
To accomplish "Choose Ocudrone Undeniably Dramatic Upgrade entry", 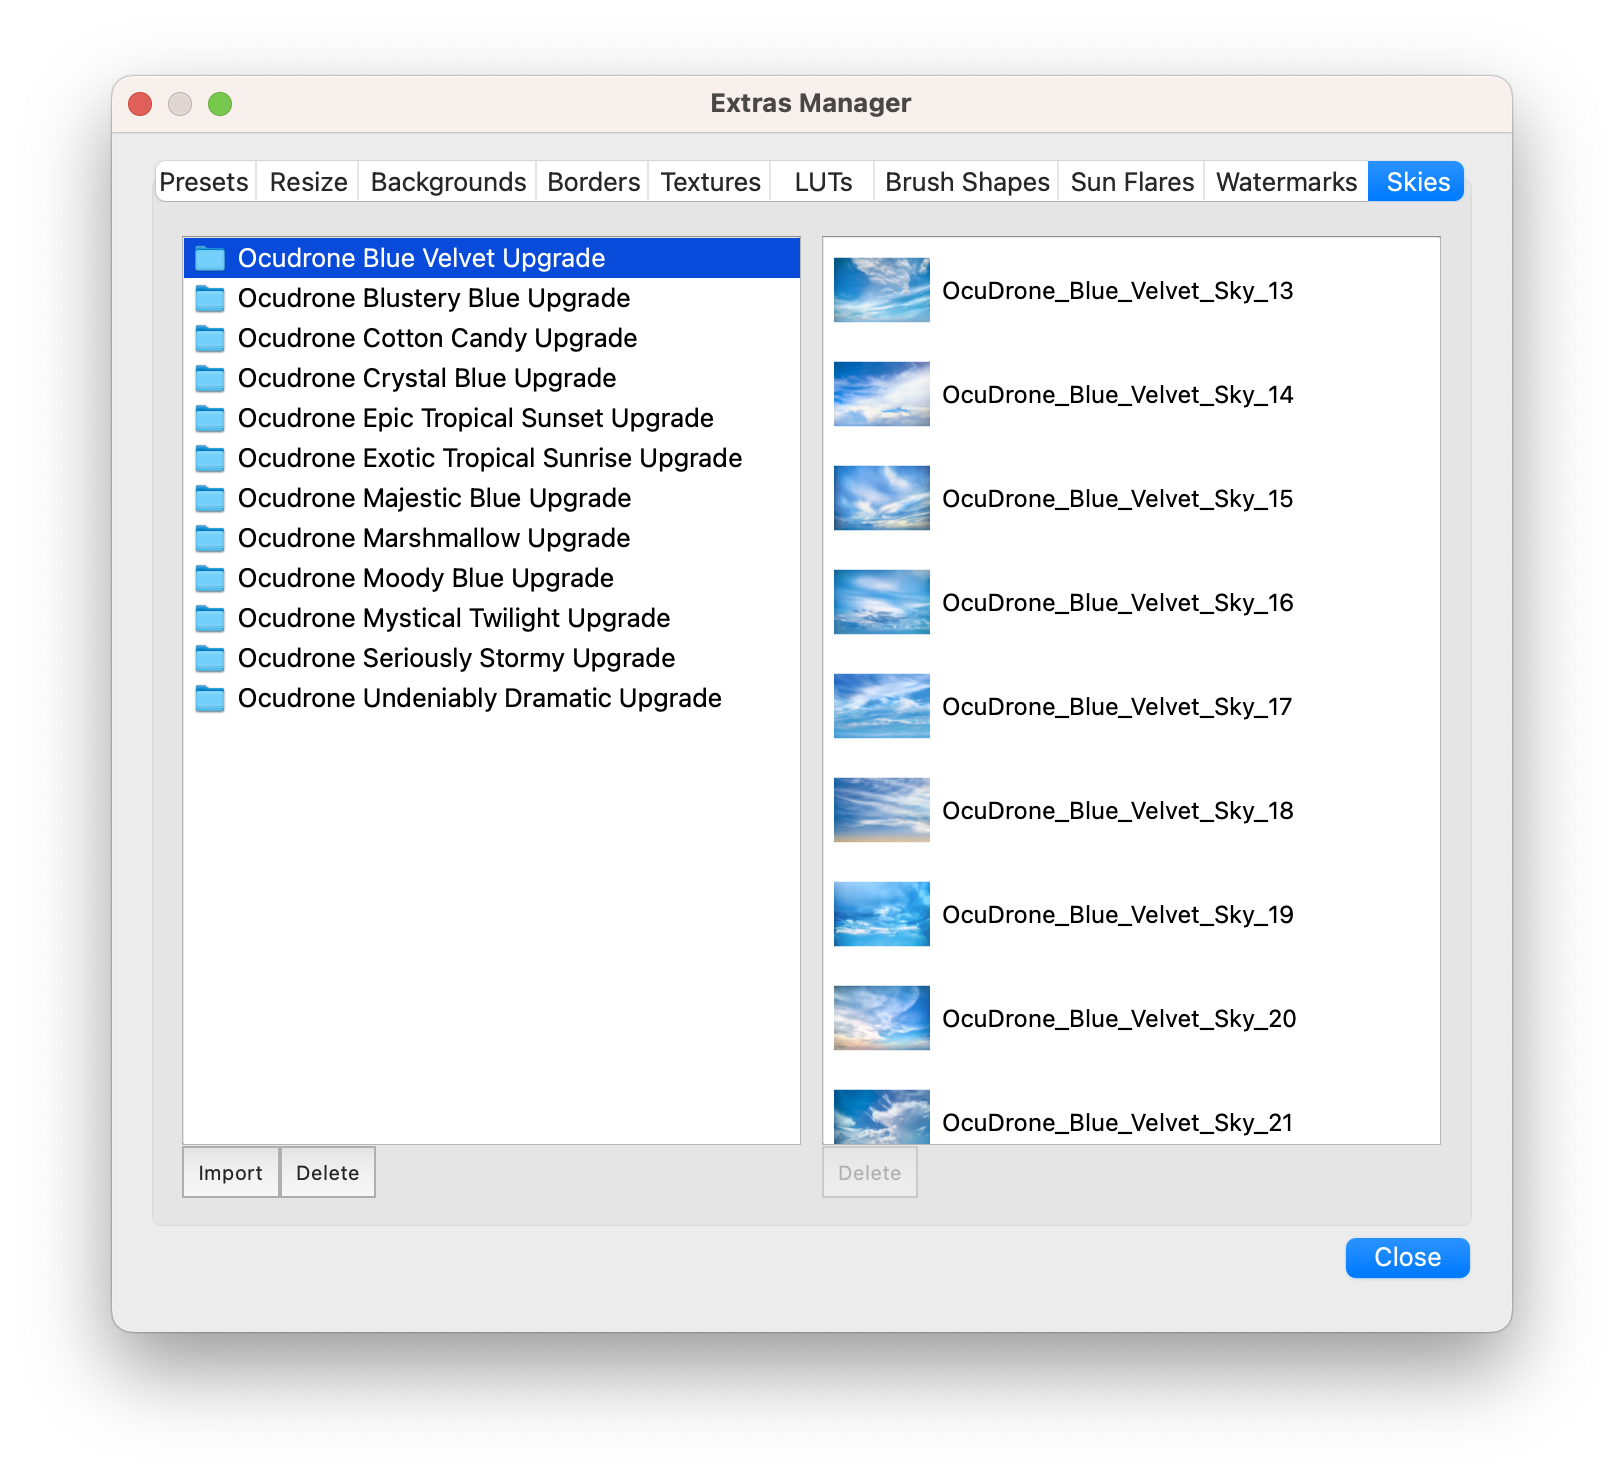I will (x=479, y=698).
